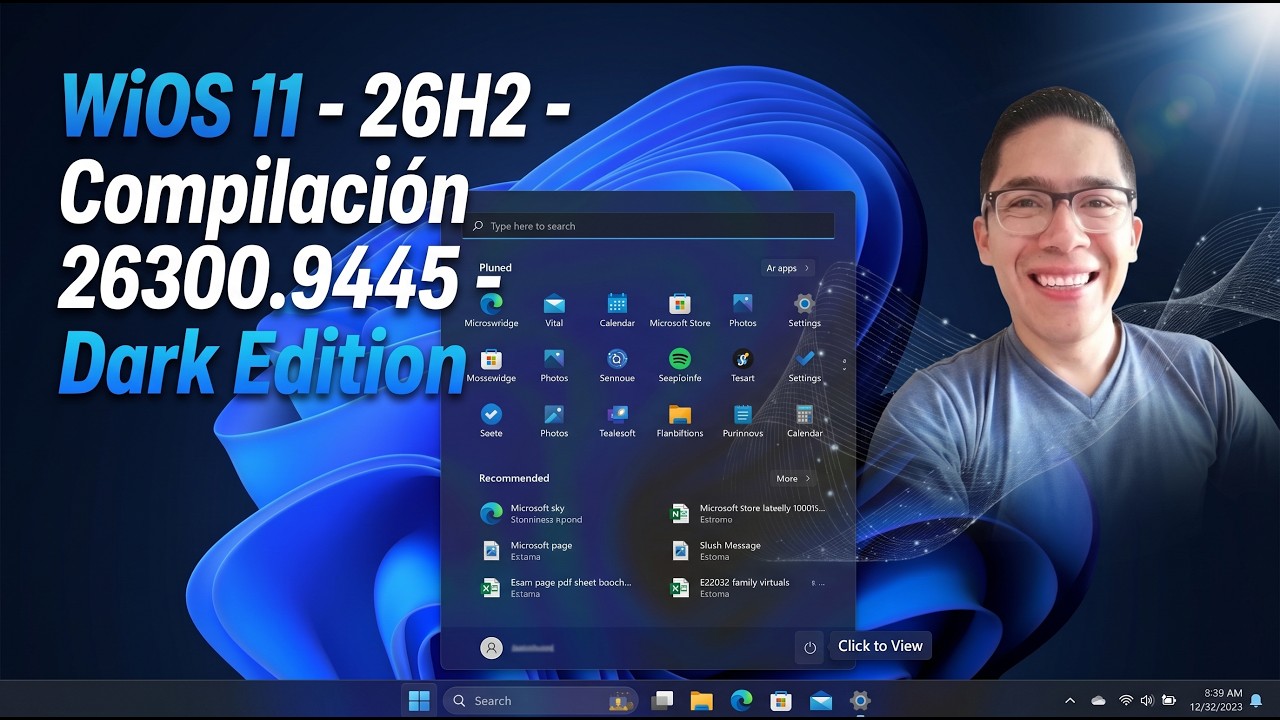Image resolution: width=1280 pixels, height=720 pixels.
Task: Expand More recommended items
Action: 793,478
